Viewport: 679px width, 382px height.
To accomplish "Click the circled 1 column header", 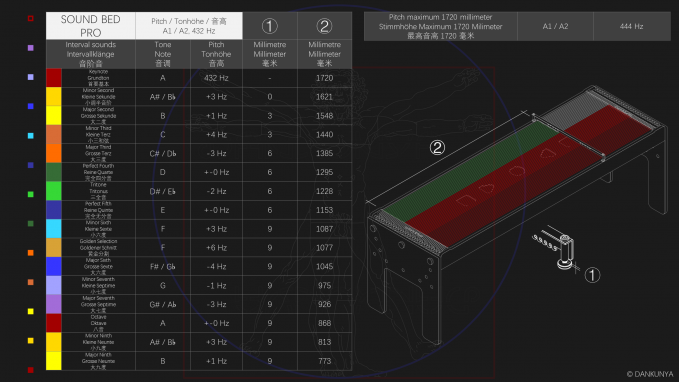I will (270, 26).
